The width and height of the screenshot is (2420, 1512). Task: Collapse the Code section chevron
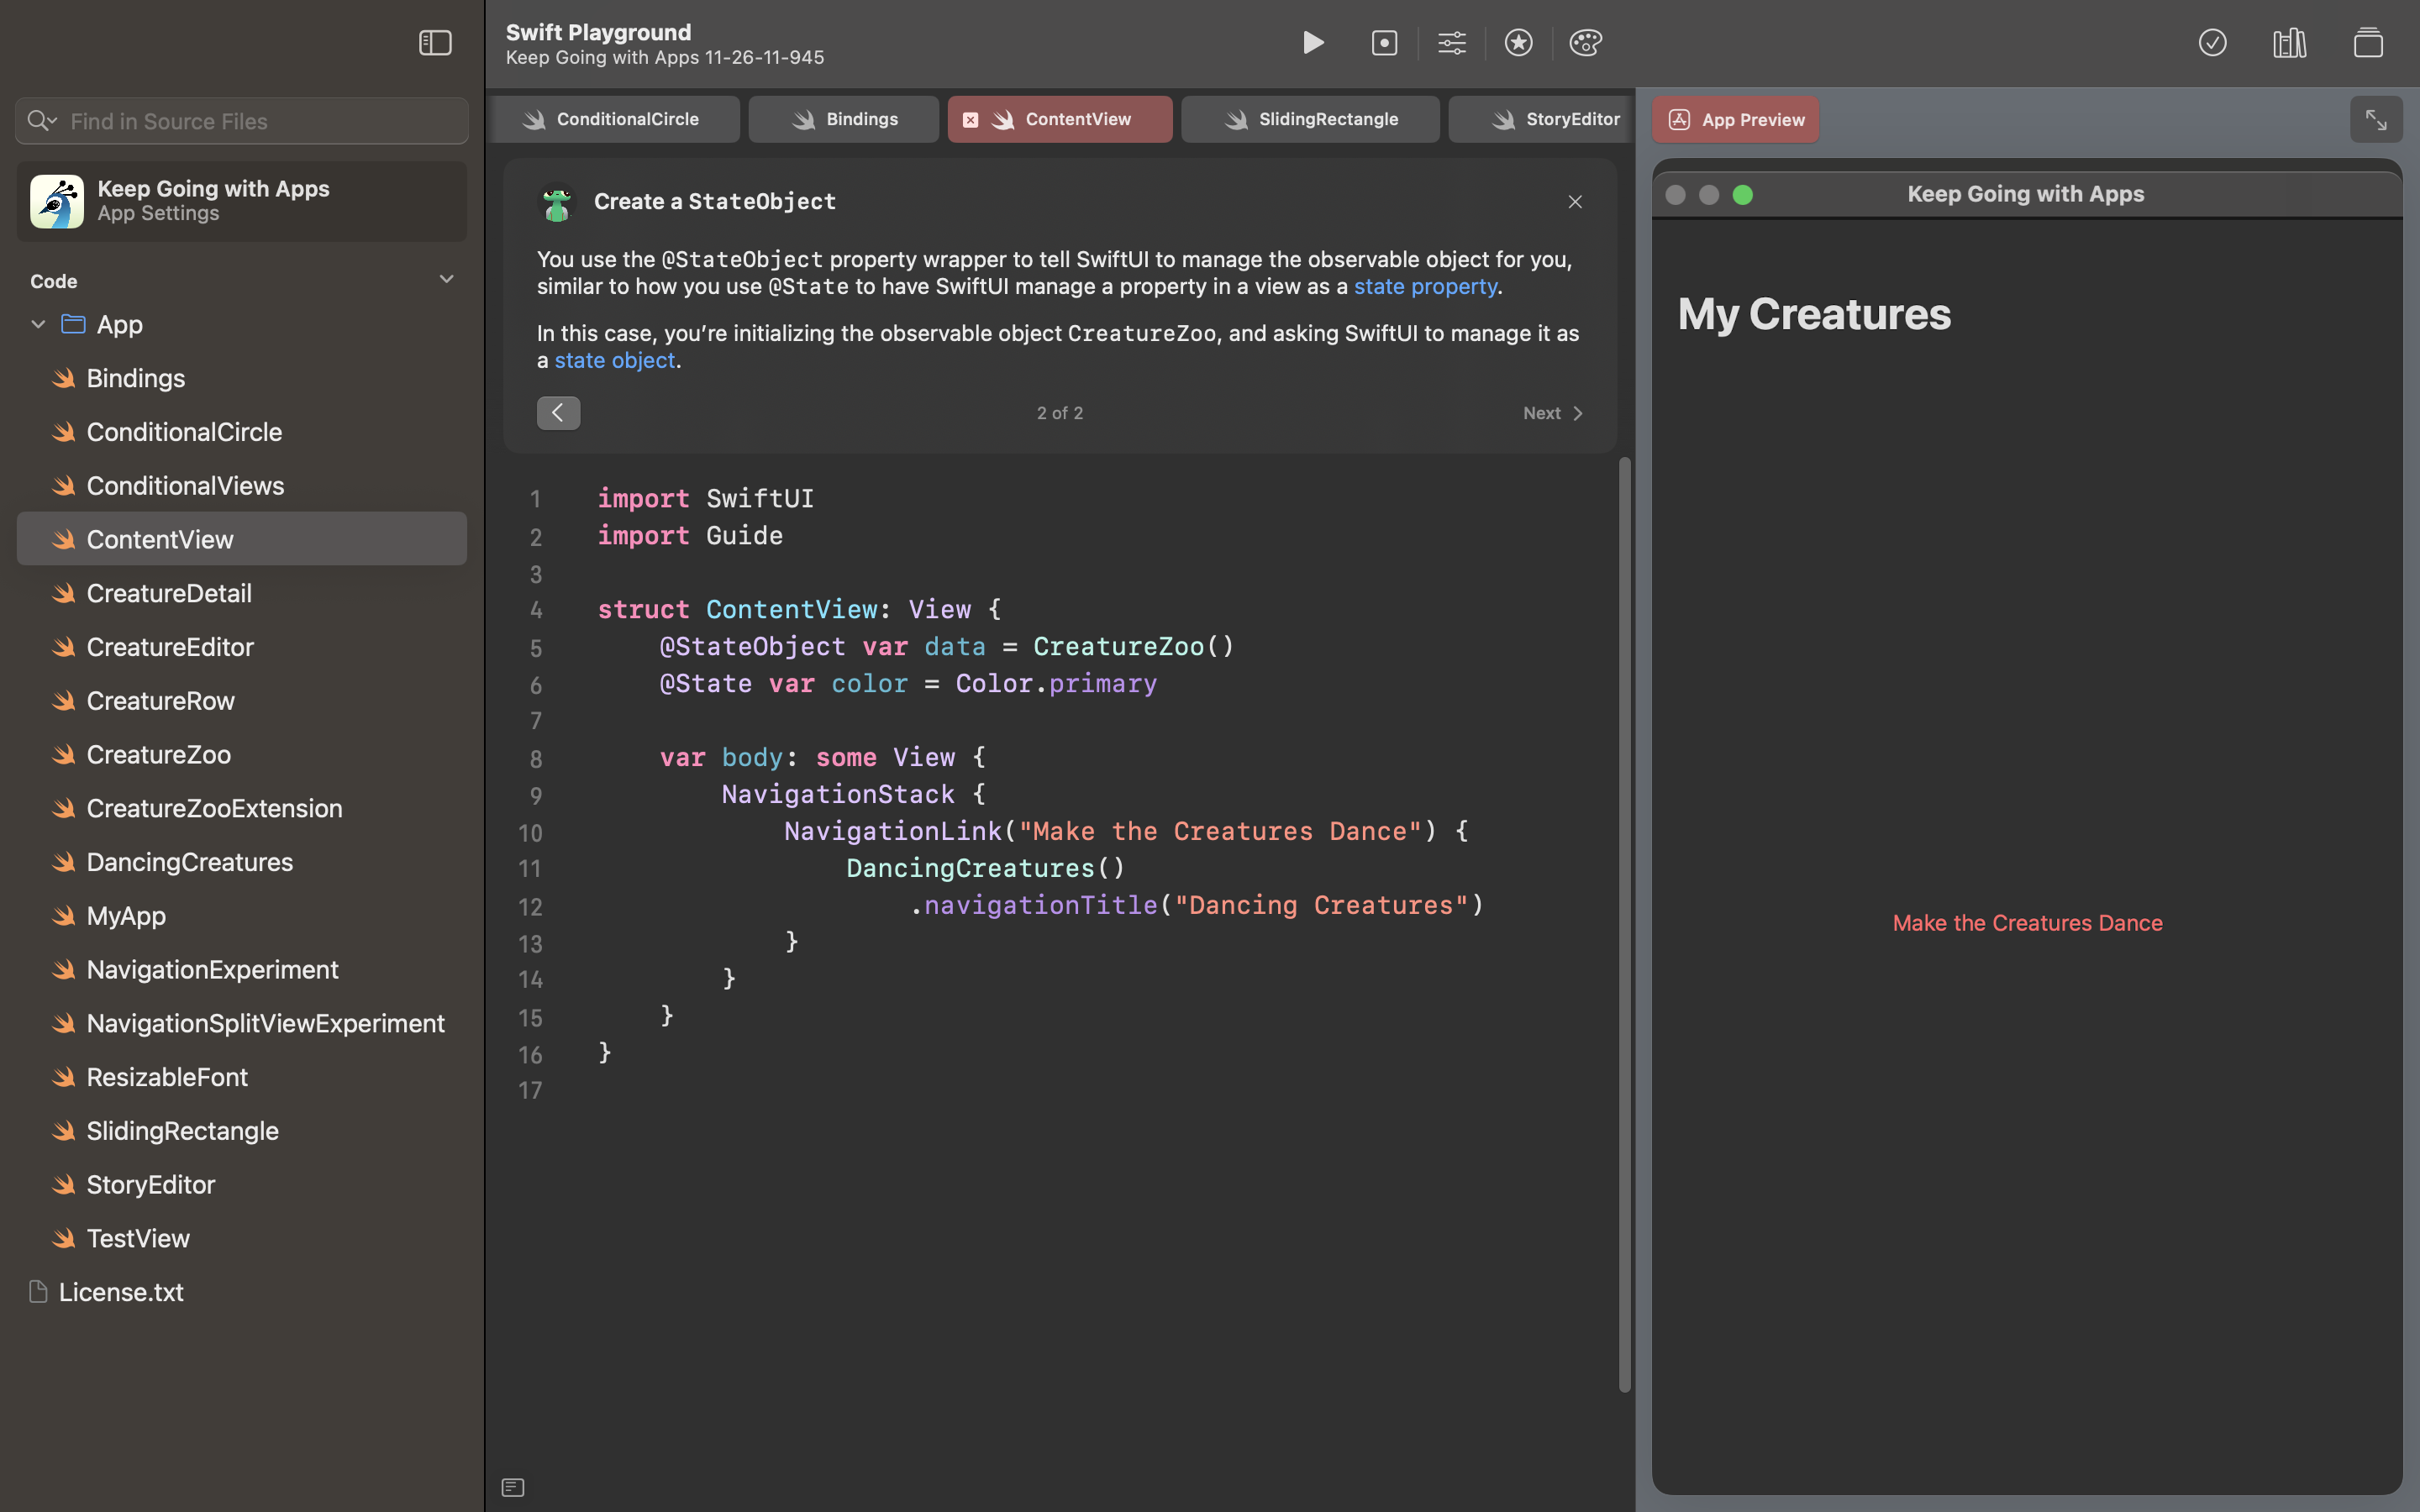446,280
